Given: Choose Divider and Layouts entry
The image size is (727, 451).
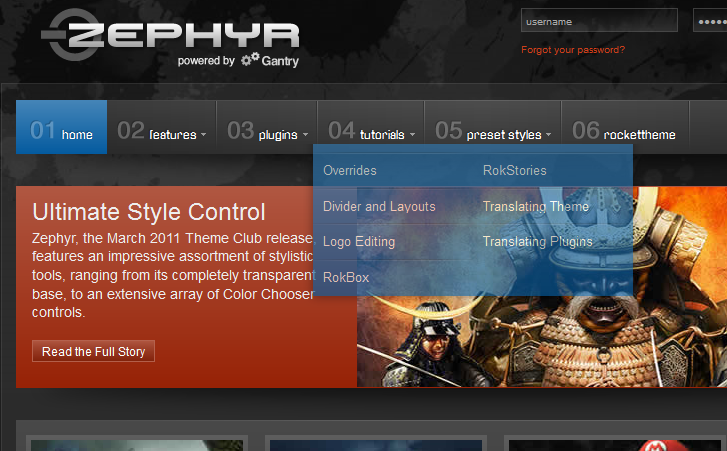Looking at the screenshot, I should point(379,207).
